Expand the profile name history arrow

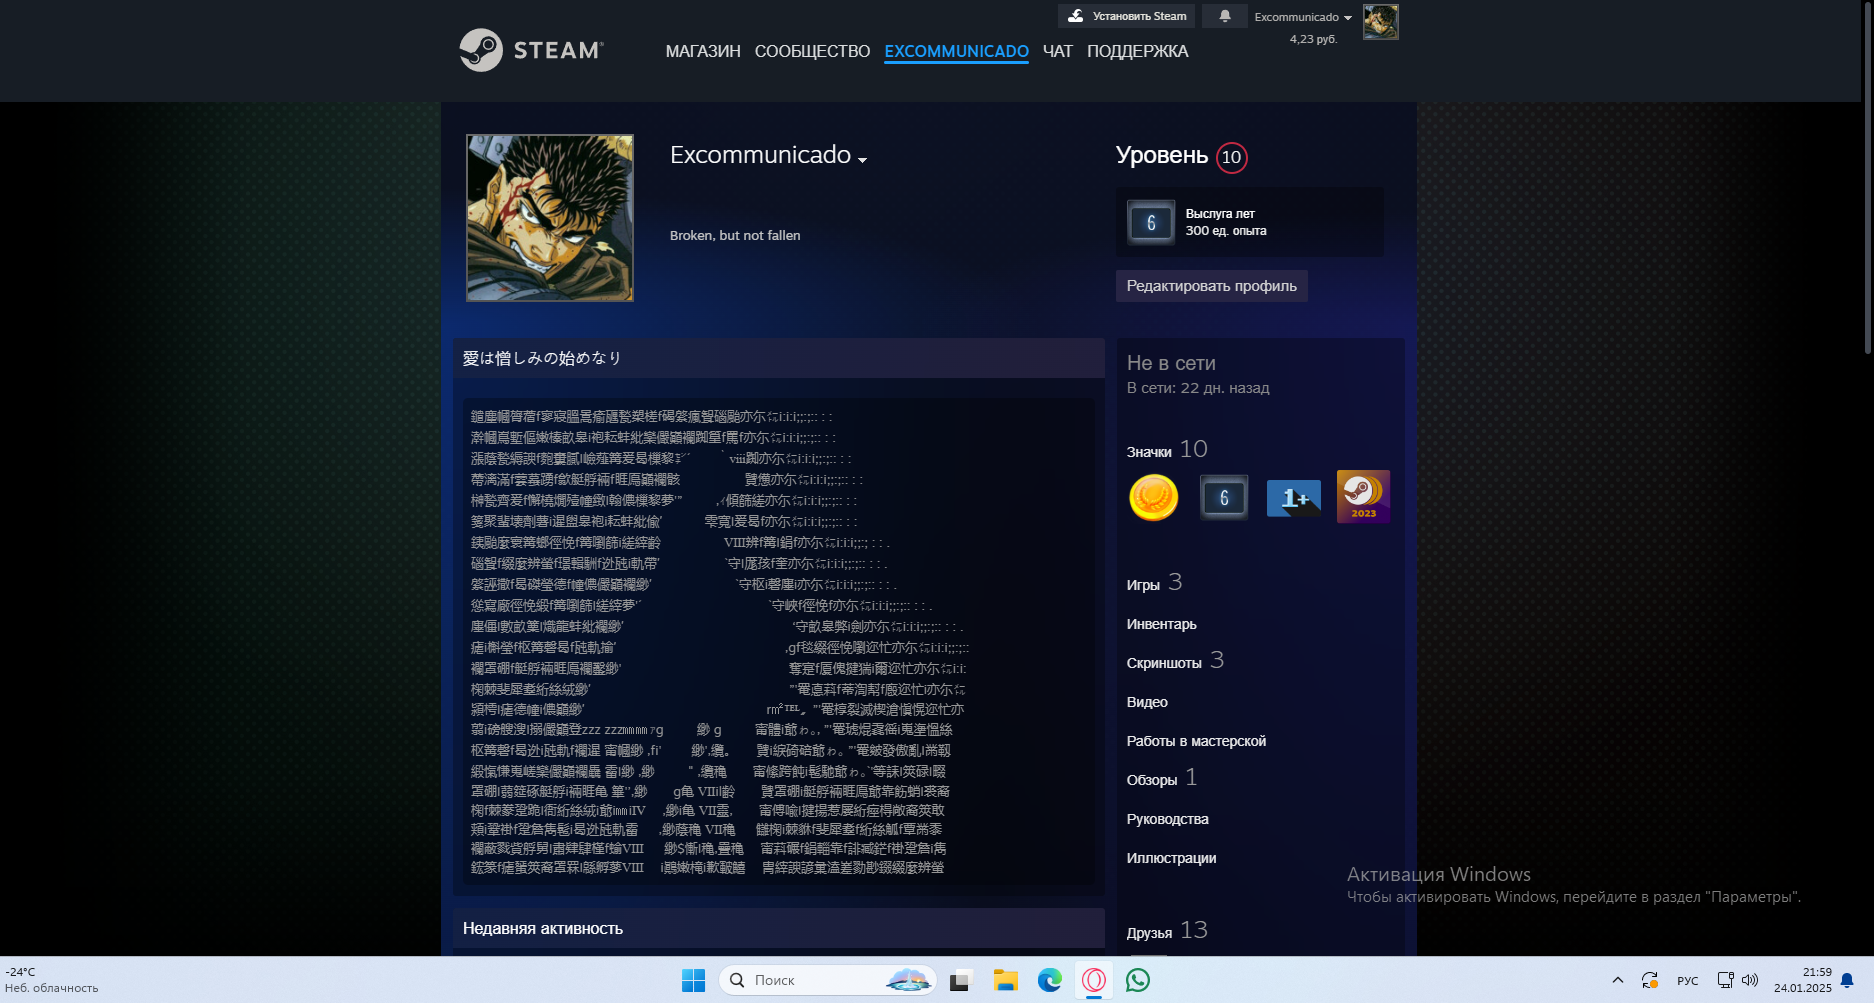click(862, 159)
